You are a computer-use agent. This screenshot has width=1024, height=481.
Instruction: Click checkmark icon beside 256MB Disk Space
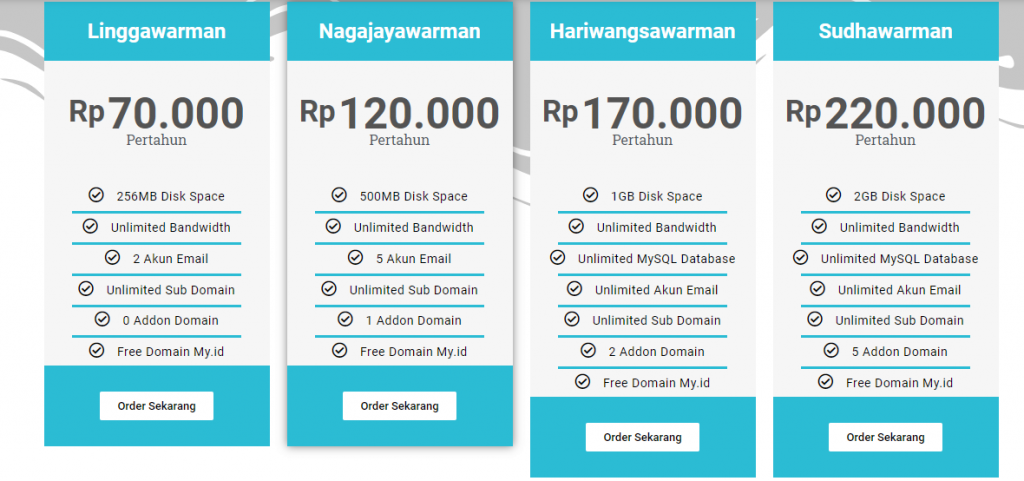pyautogui.click(x=96, y=194)
